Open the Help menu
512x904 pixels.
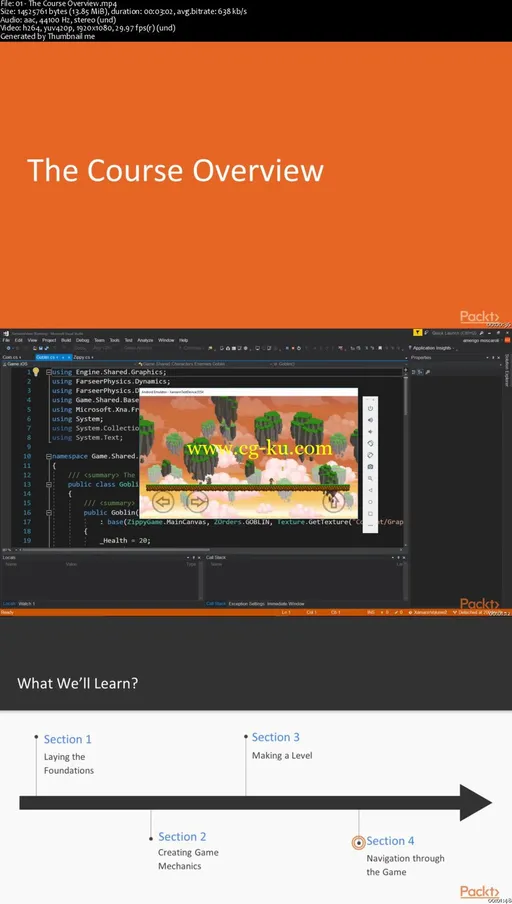click(183, 340)
